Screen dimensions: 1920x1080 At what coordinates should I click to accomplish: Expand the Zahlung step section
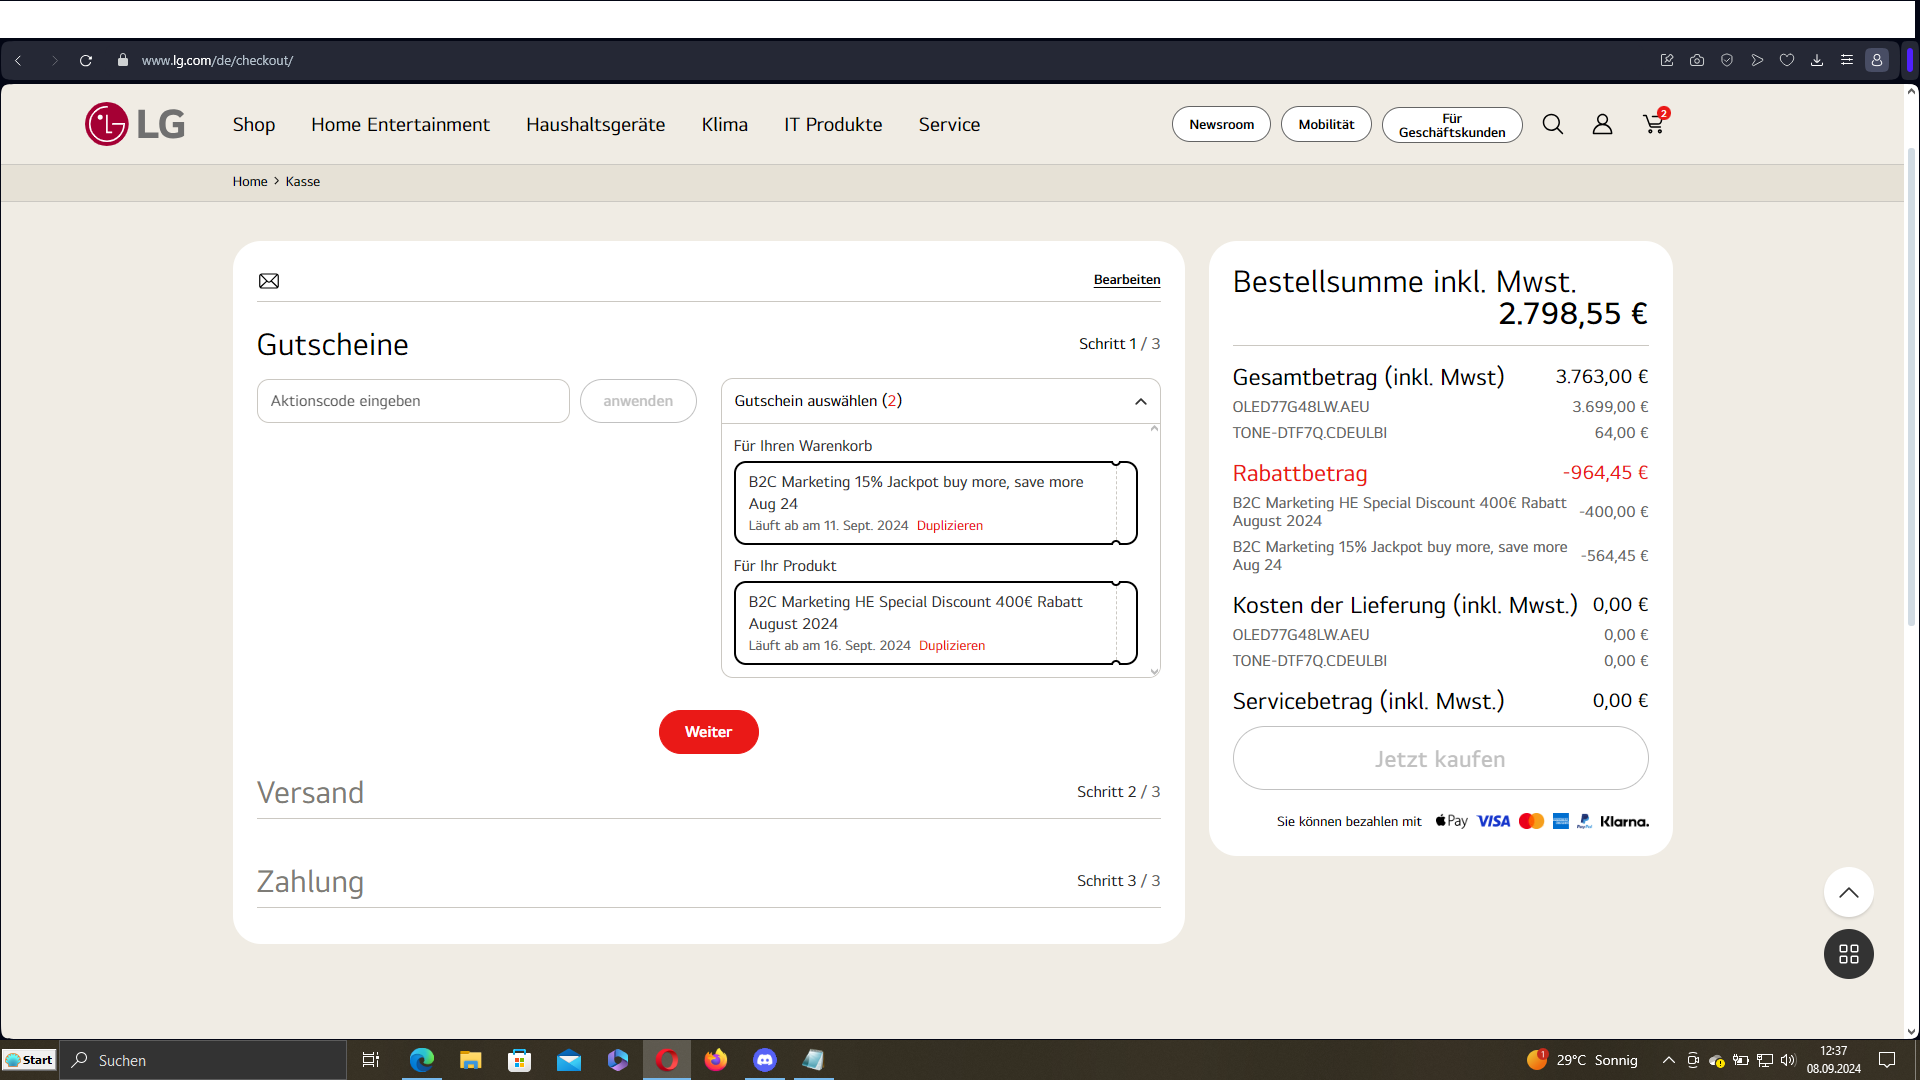[310, 881]
